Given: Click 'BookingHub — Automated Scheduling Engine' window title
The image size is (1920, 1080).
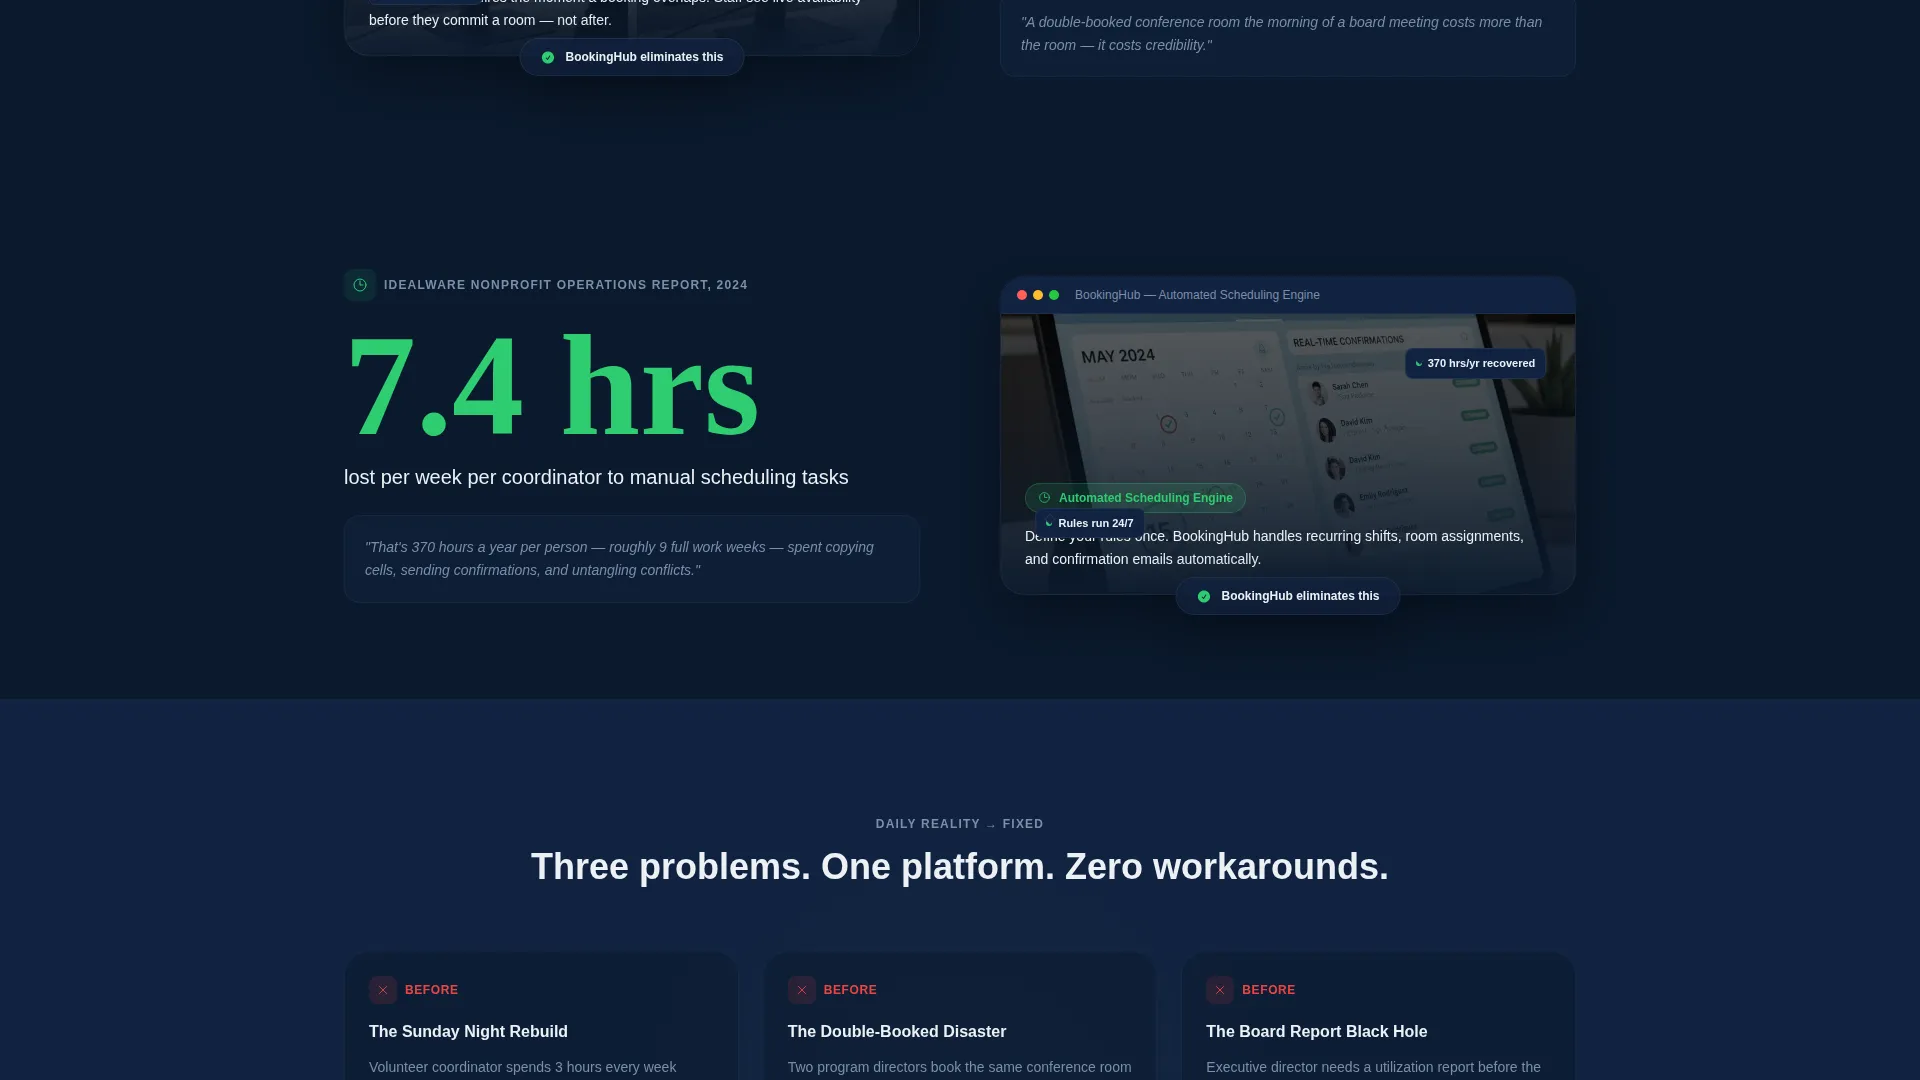Looking at the screenshot, I should tap(1197, 295).
